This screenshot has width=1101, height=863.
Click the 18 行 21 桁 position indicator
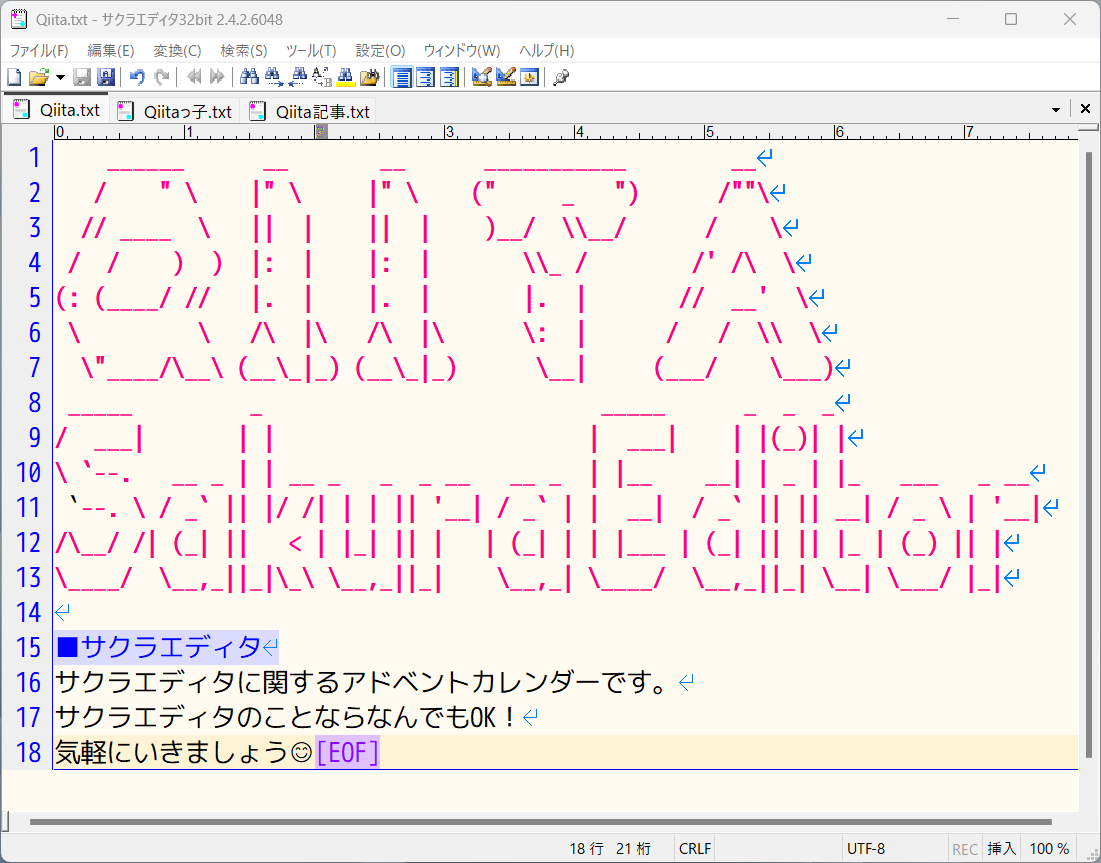(x=609, y=849)
